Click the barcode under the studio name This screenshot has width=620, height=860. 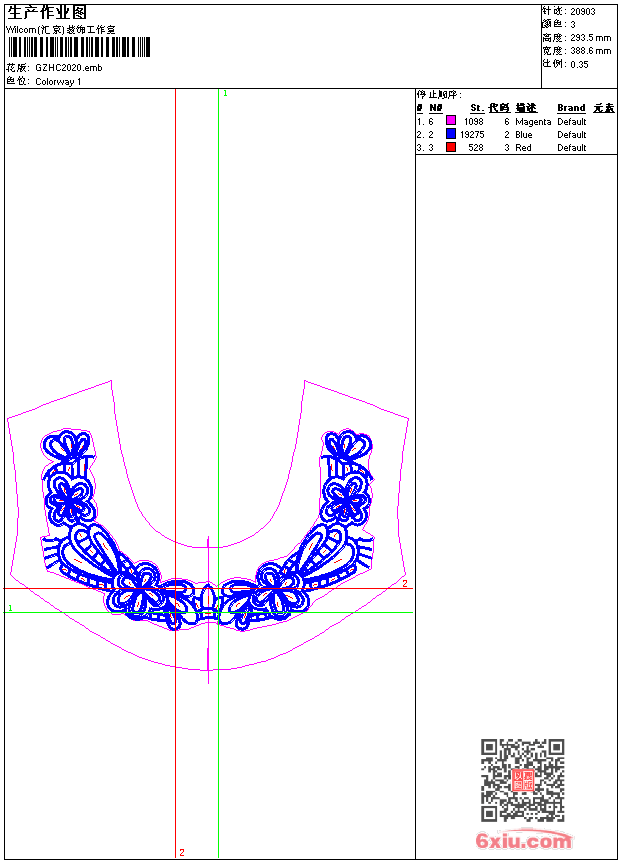(79, 47)
